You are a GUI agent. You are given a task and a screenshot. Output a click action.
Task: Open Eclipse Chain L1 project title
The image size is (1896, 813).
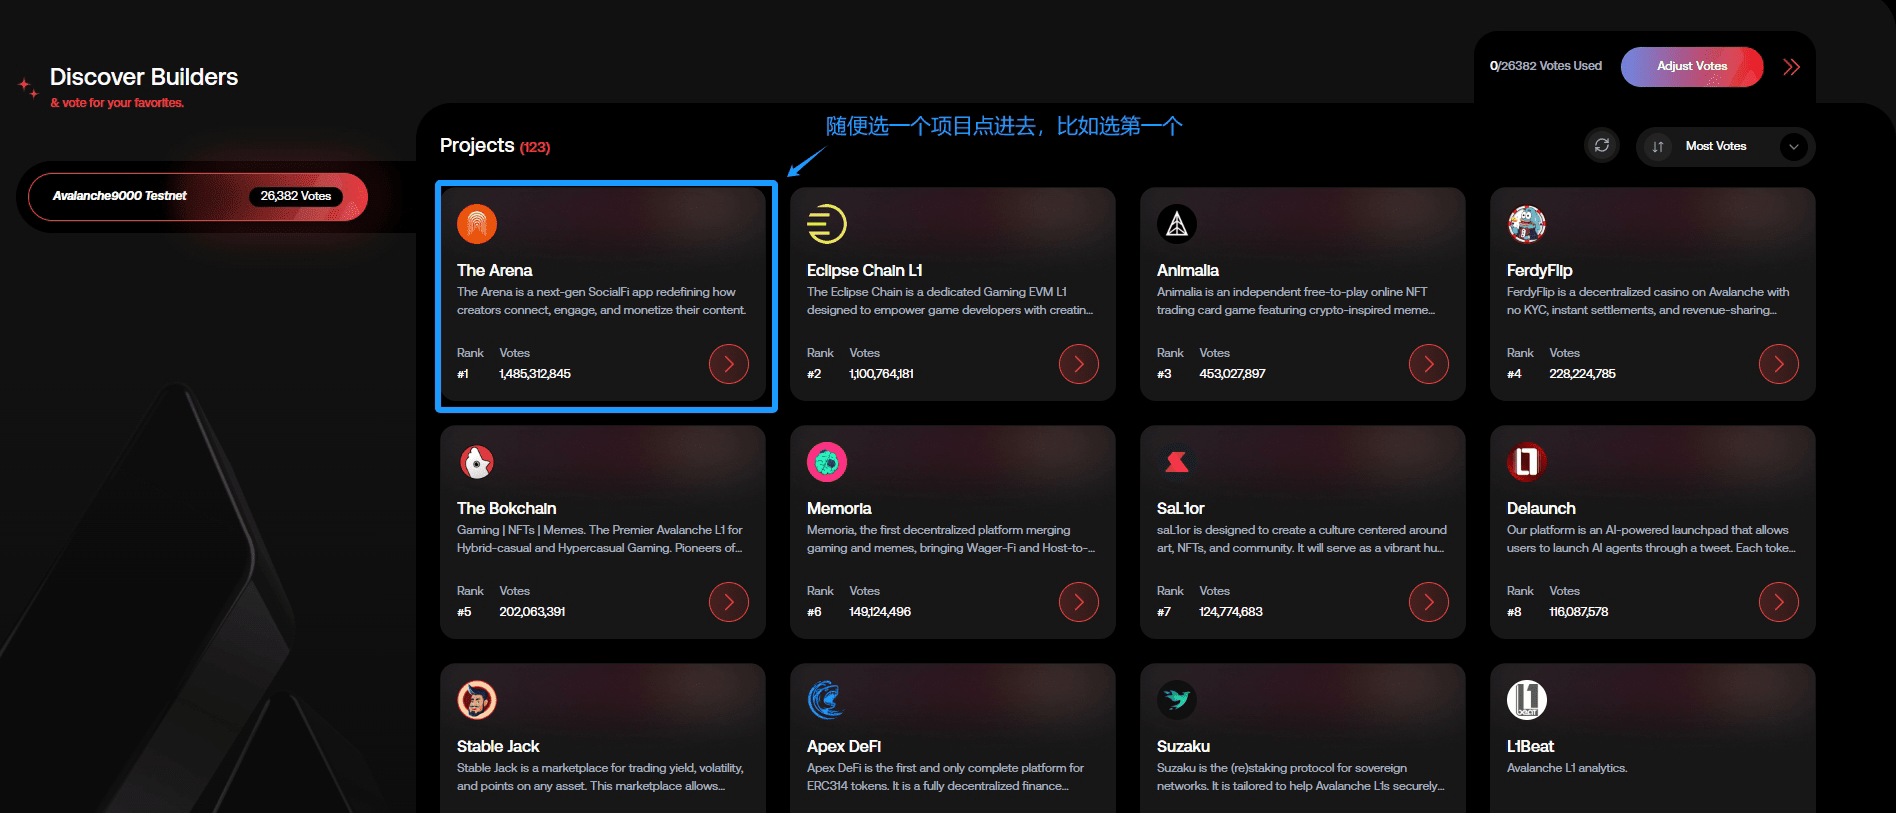click(x=864, y=270)
